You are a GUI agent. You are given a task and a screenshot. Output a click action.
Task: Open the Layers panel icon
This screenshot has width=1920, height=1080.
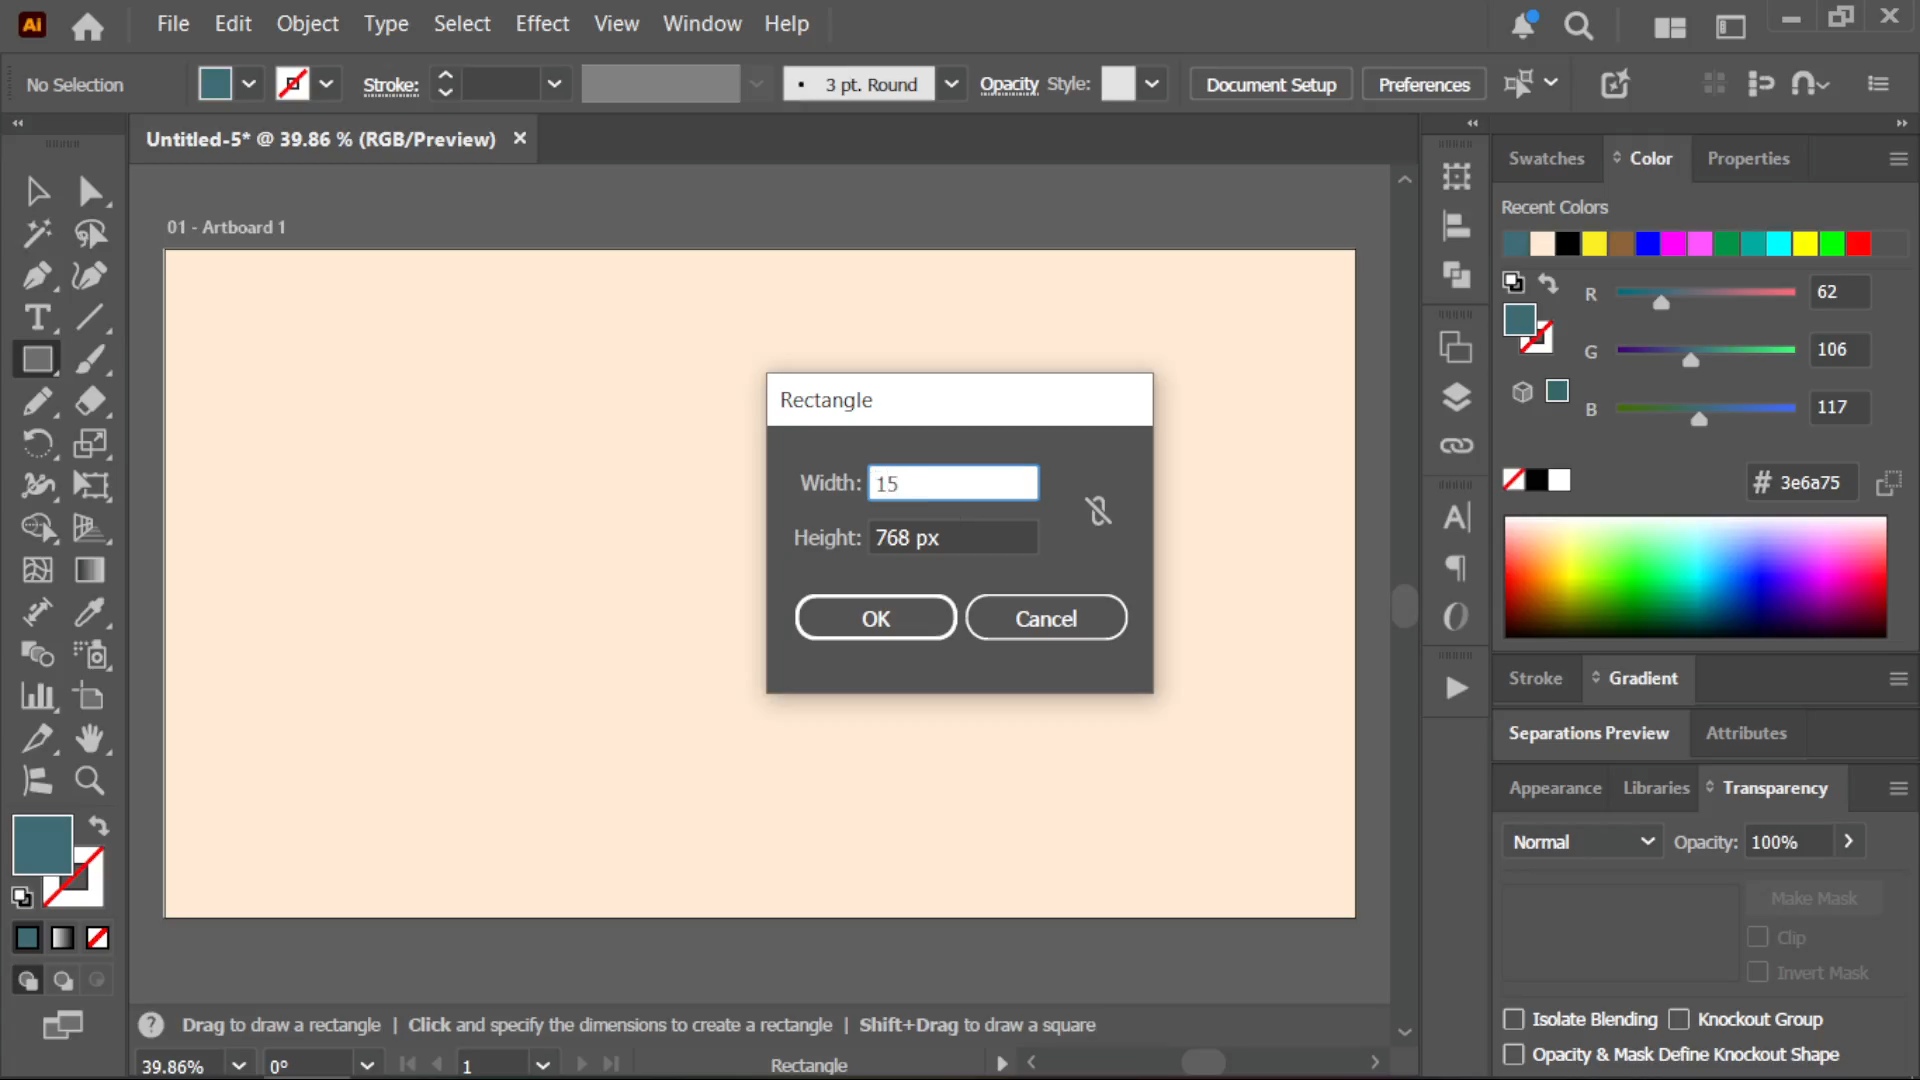1456,397
